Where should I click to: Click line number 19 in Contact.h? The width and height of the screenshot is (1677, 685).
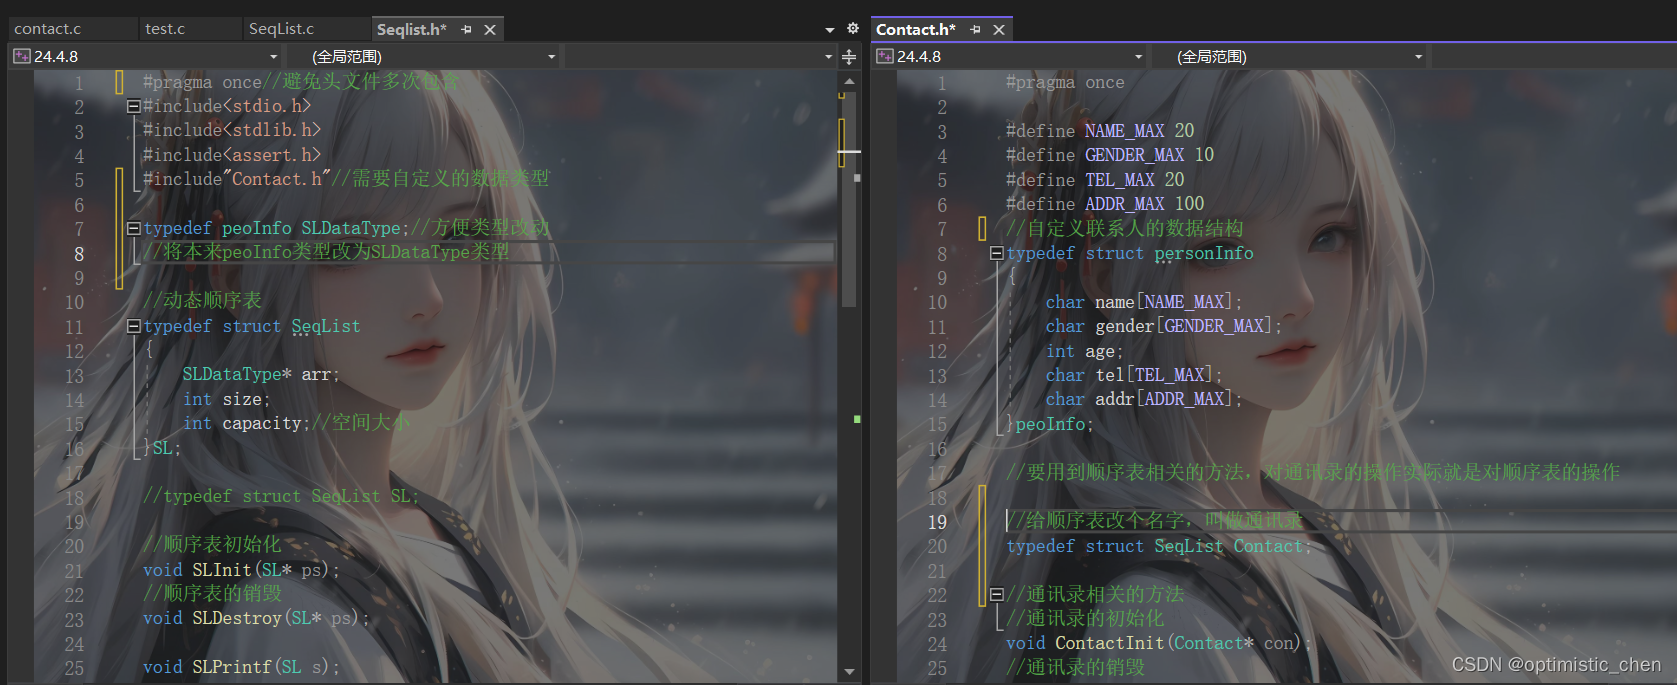click(x=937, y=522)
